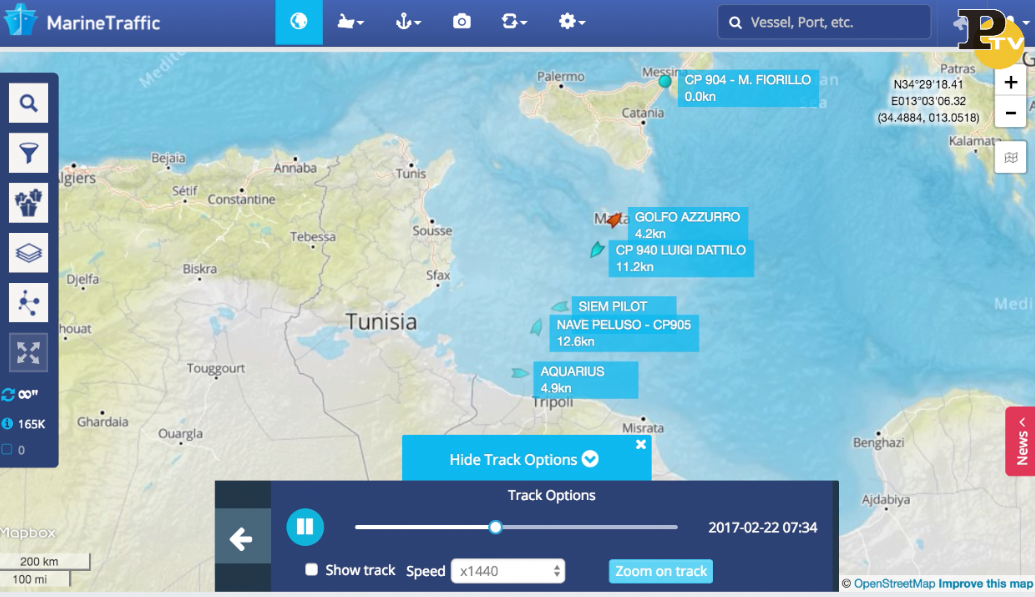This screenshot has width=1035, height=597.
Task: Collapse the Hide Track Options tab
Action: (x=524, y=459)
